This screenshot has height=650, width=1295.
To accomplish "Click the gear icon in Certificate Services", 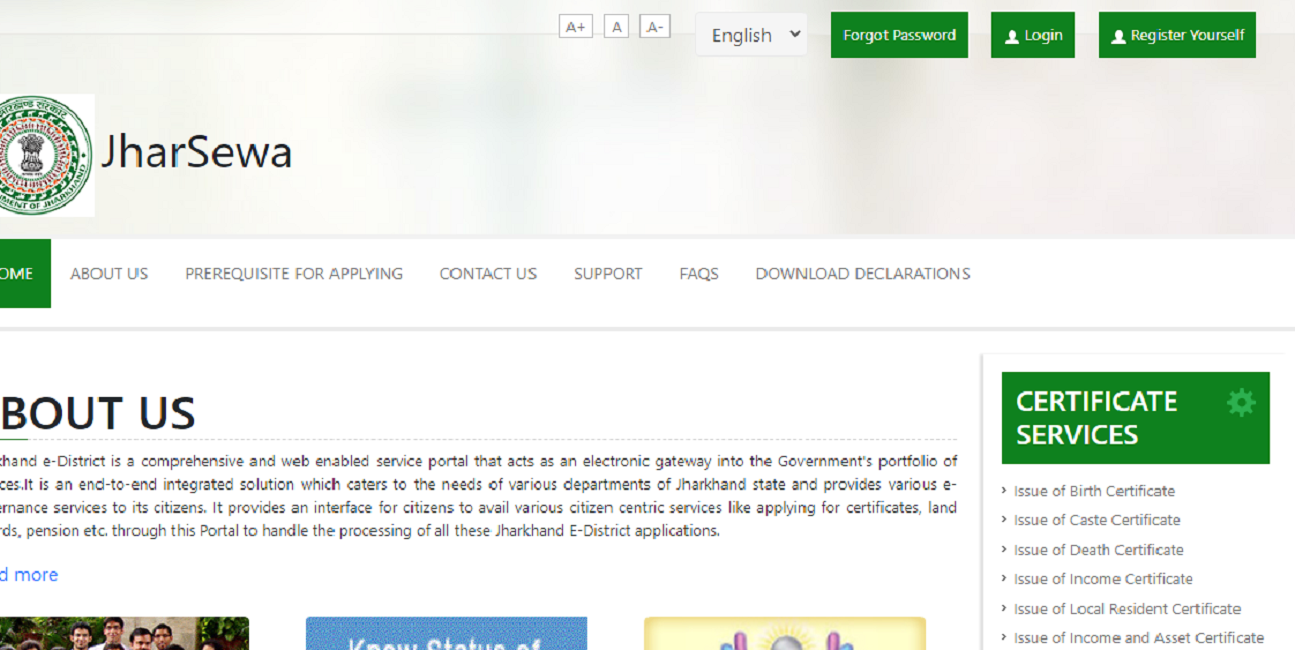I will [1240, 403].
